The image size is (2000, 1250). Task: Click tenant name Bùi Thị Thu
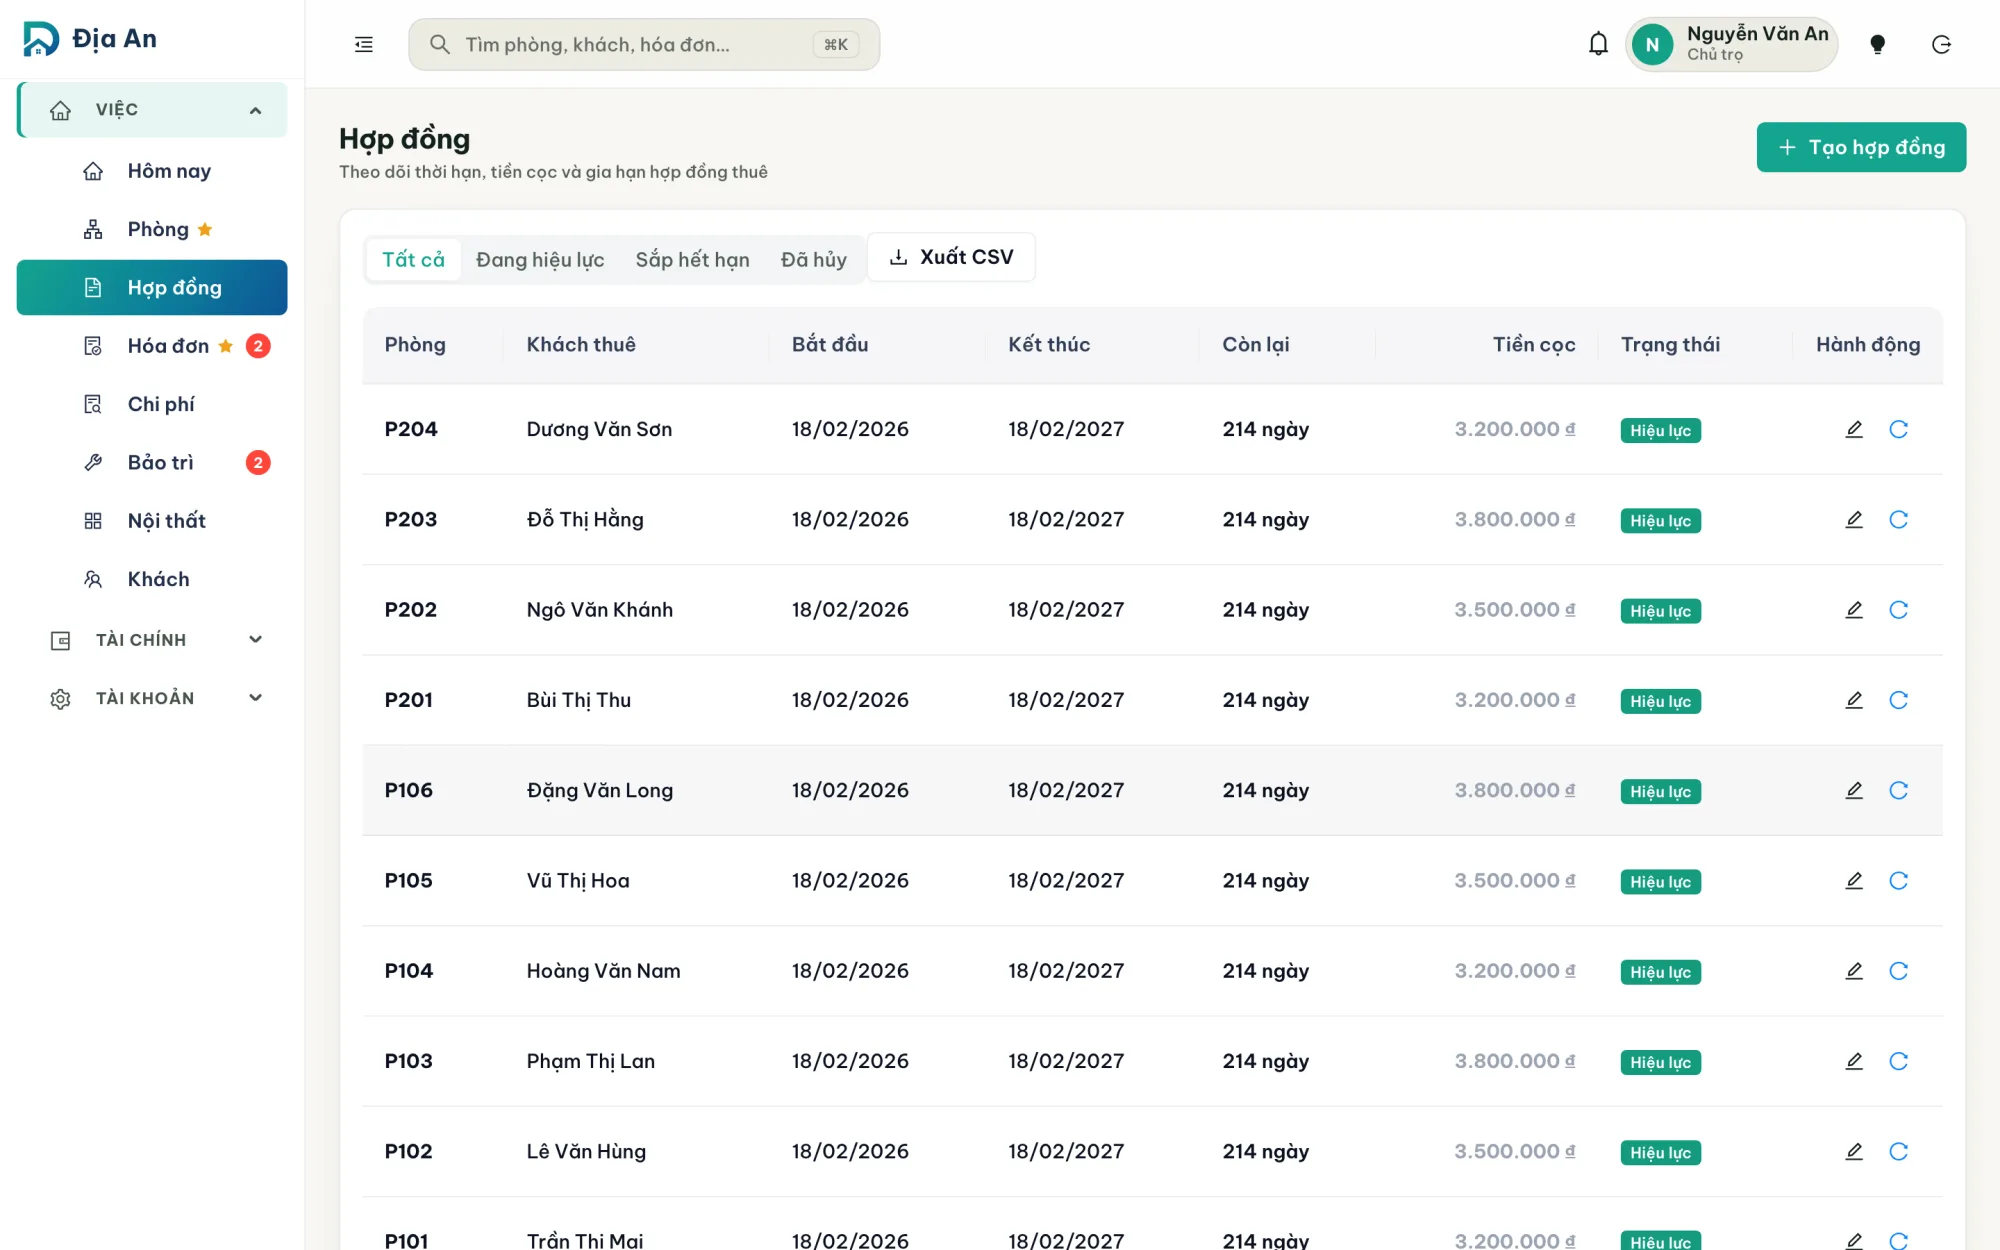click(579, 700)
